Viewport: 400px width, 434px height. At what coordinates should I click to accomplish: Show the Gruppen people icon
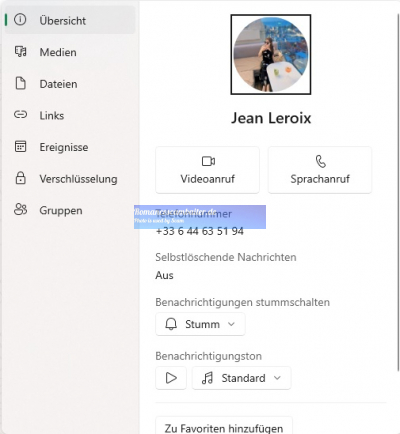pos(20,210)
